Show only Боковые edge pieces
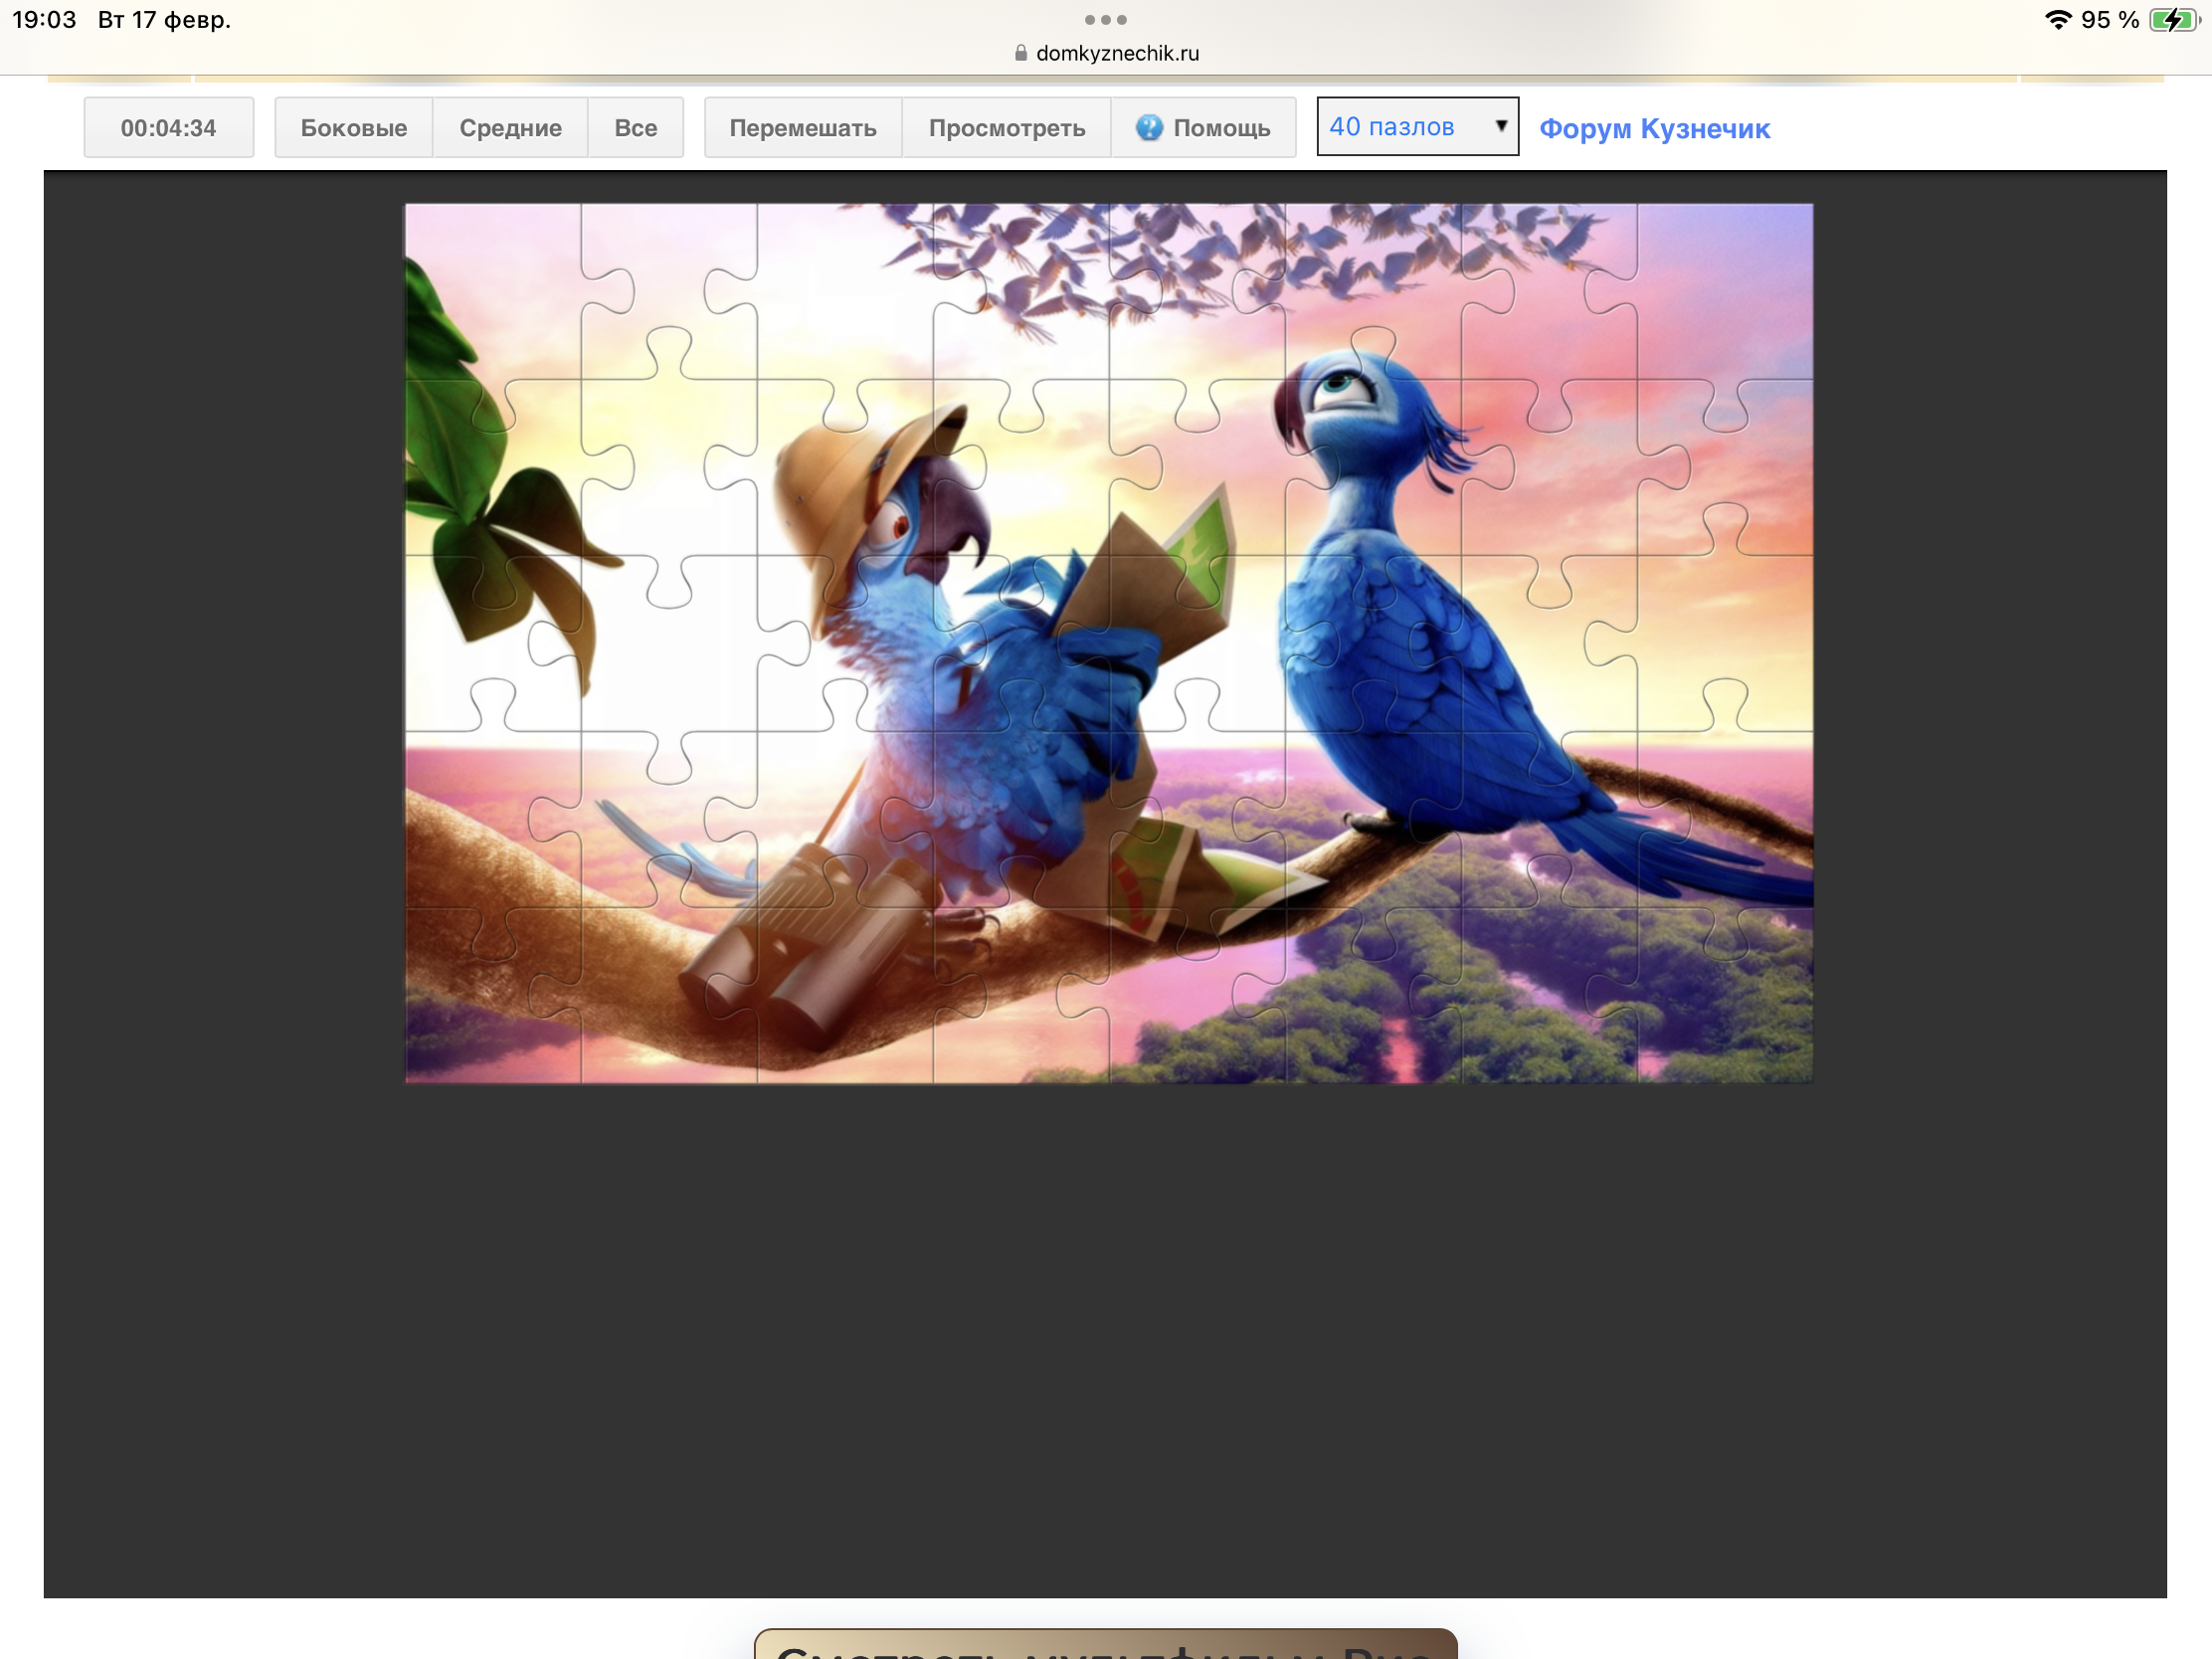The height and width of the screenshot is (1659, 2212). [353, 128]
